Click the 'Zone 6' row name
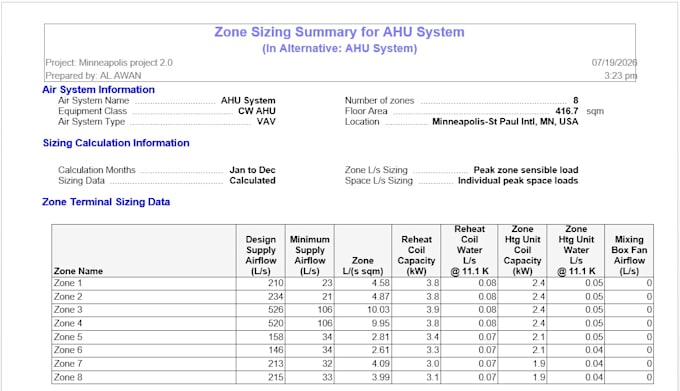 (68, 350)
